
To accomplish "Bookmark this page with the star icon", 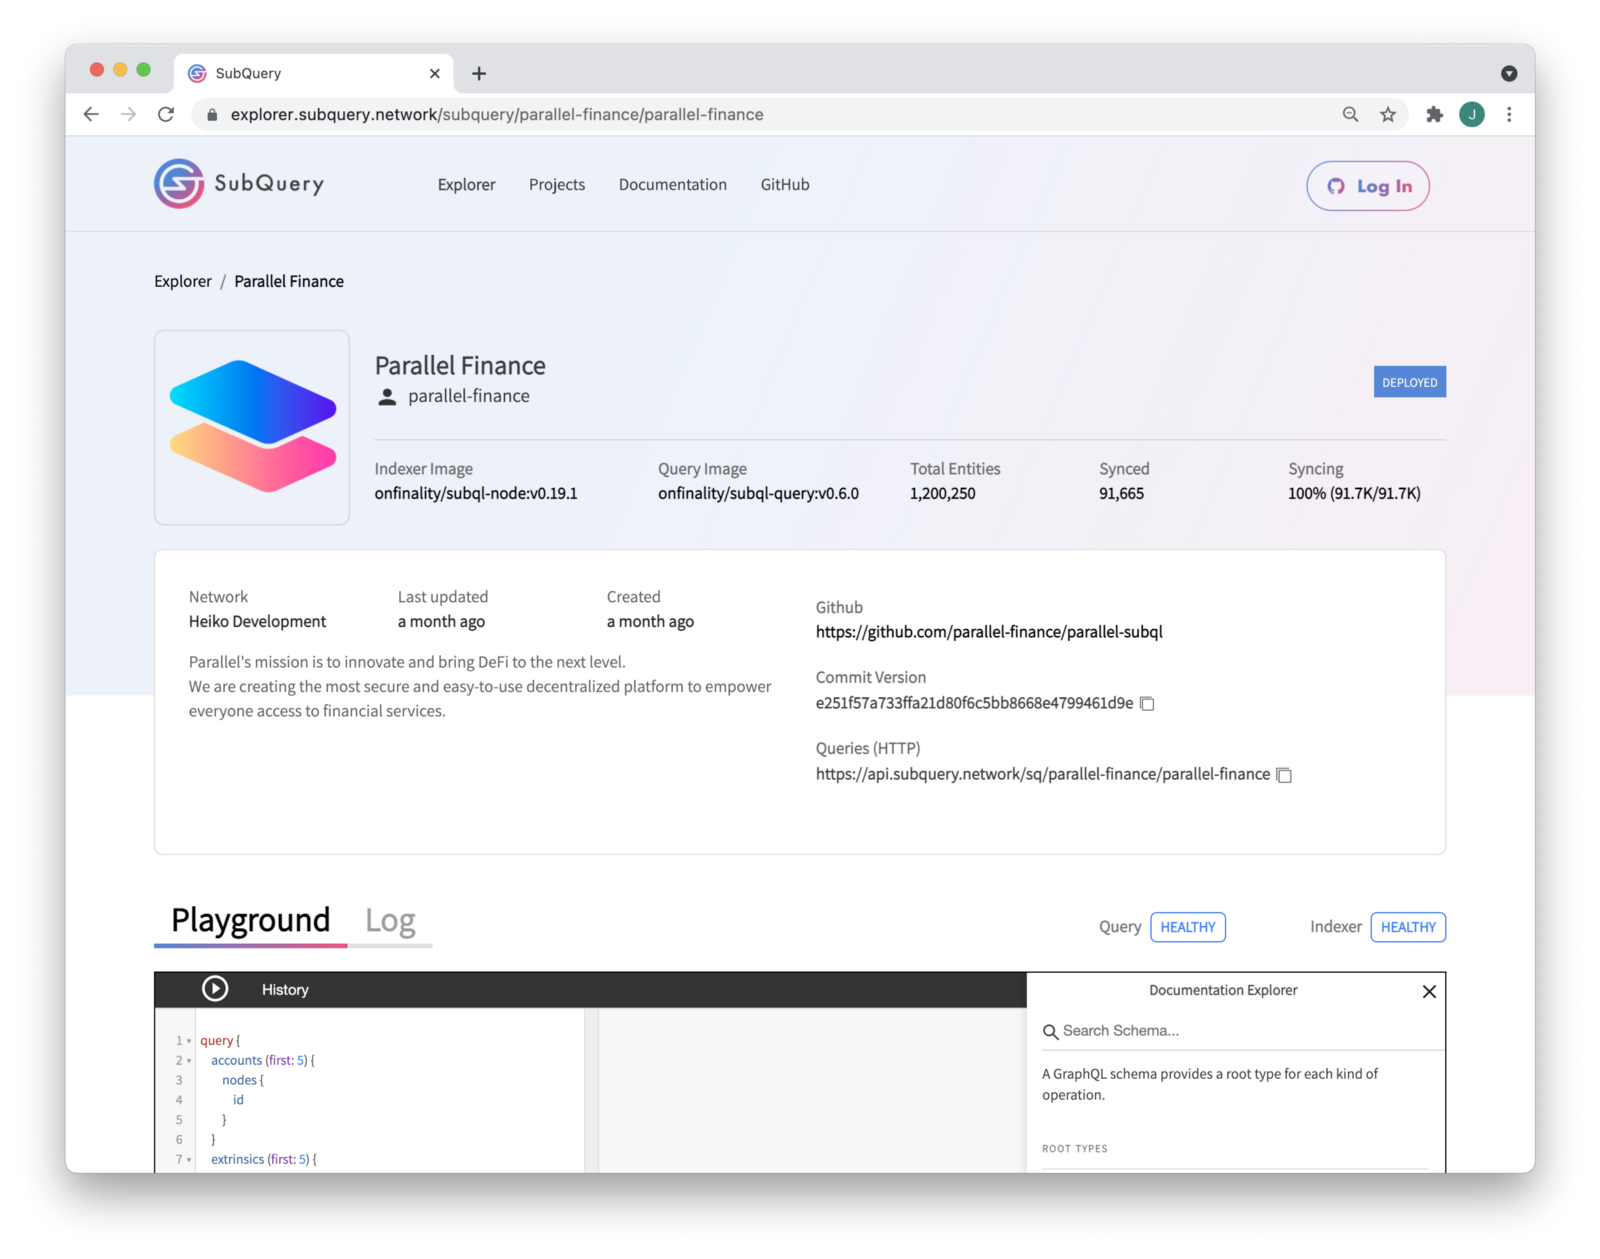I will click(1388, 114).
